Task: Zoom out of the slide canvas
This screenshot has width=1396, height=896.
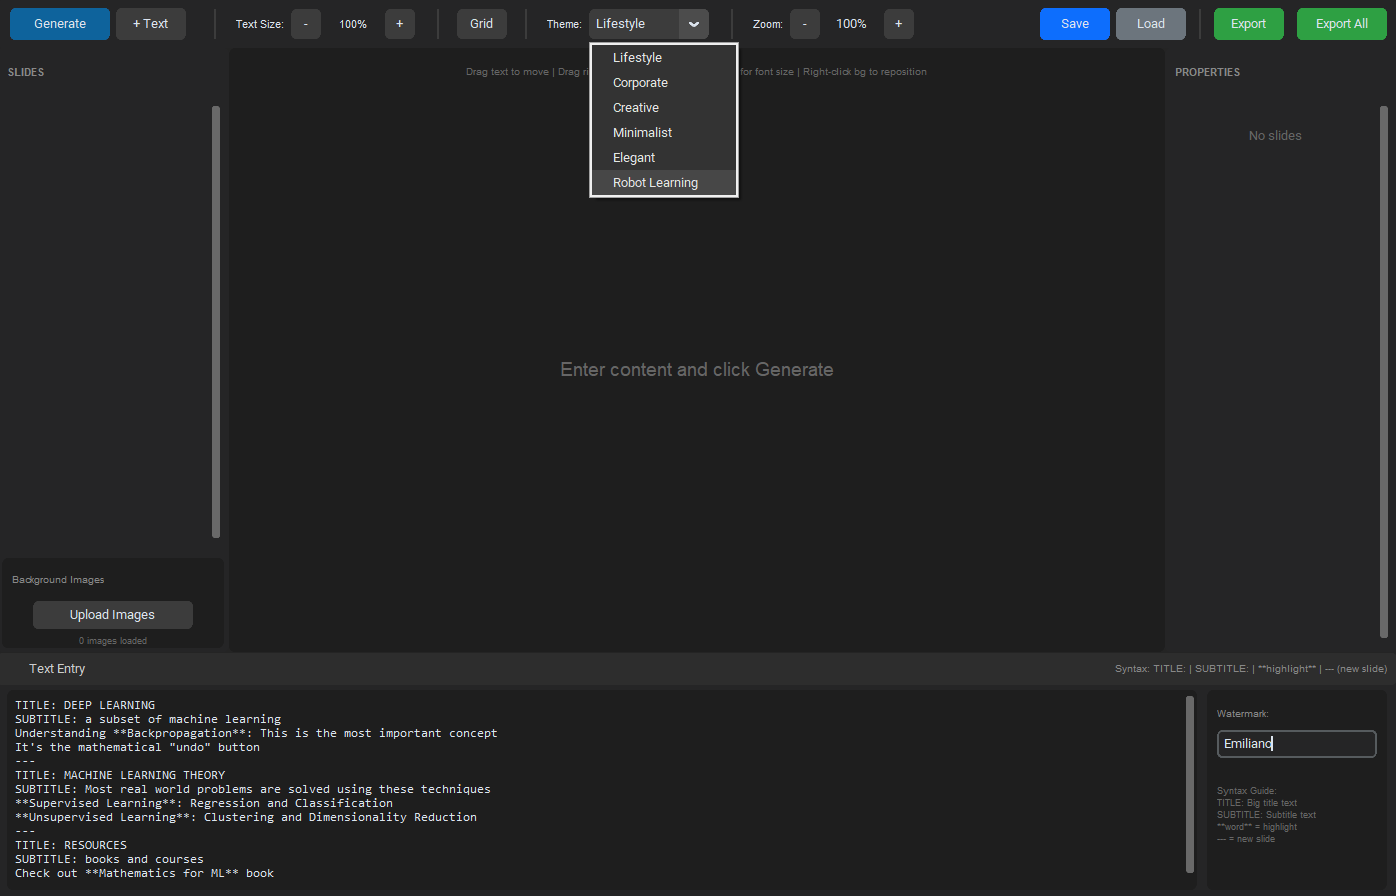Action: pyautogui.click(x=805, y=23)
